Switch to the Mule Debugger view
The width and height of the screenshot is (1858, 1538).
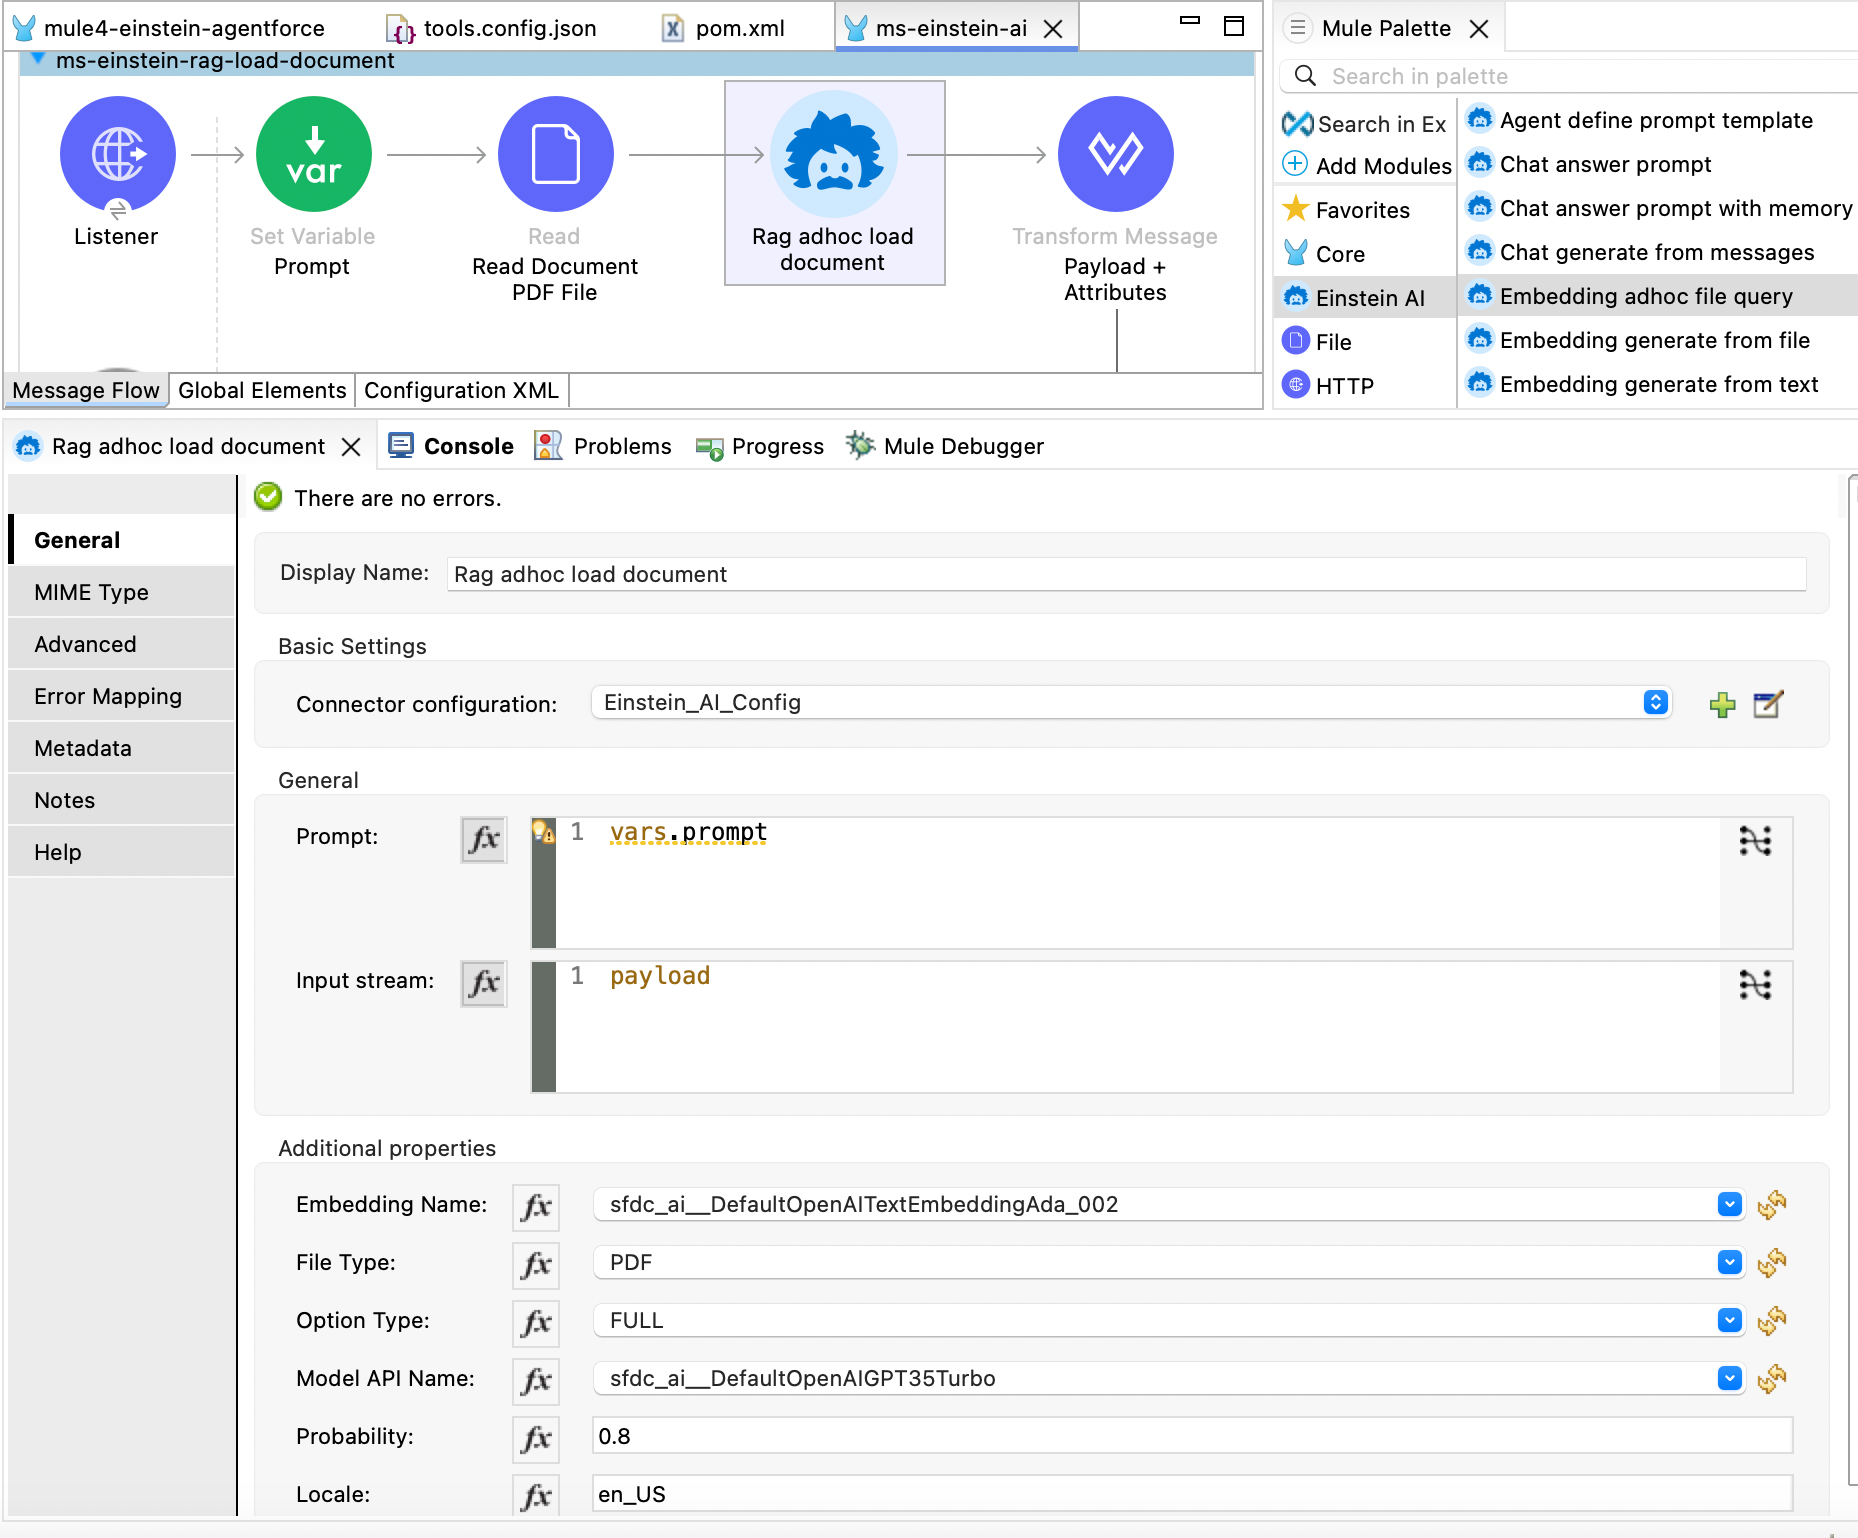tap(945, 446)
